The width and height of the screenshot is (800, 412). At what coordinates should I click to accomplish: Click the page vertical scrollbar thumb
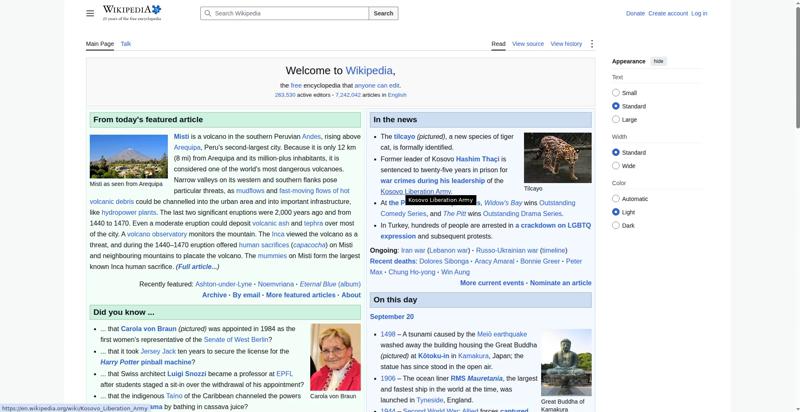pos(797,66)
